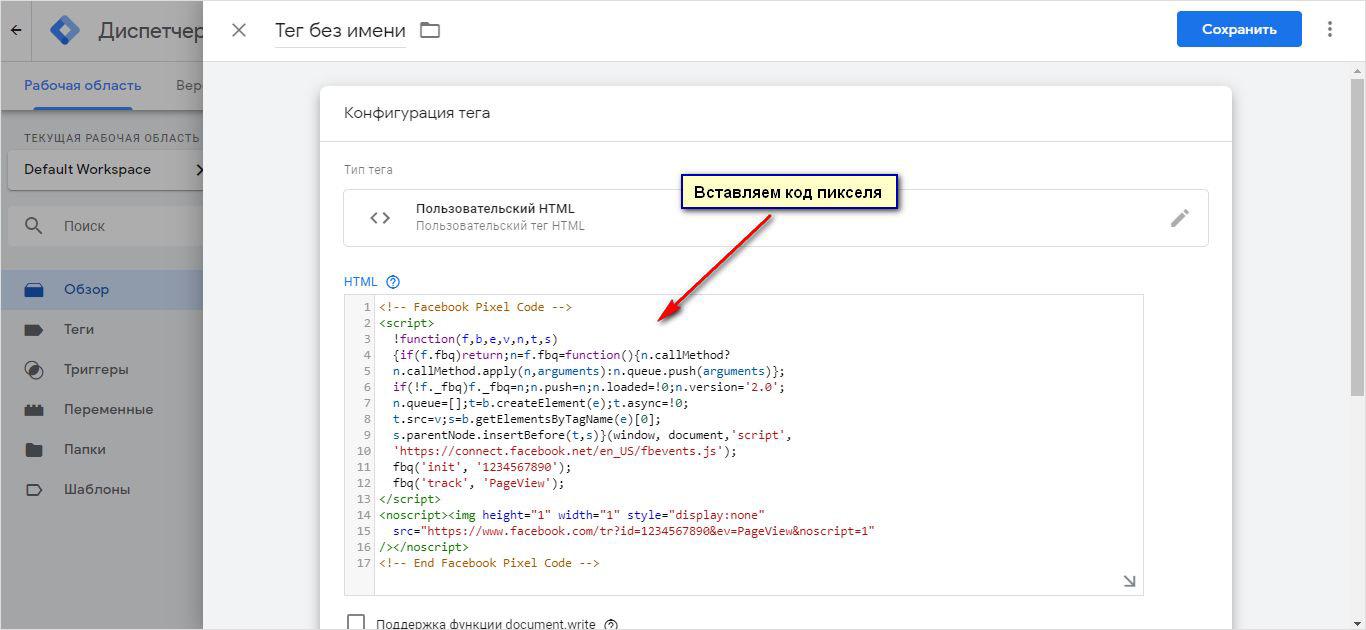Select Переменные in the sidebar
Viewport: 1366px width, 630px height.
(108, 409)
